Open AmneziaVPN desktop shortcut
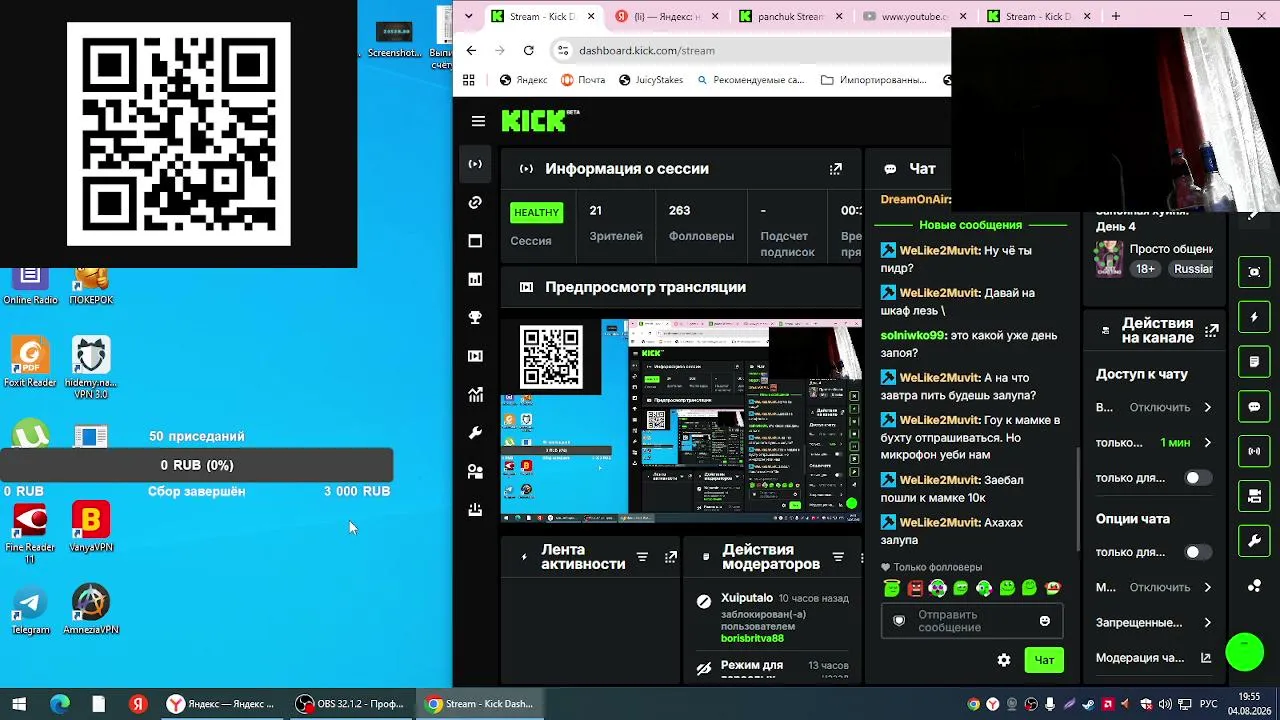The height and width of the screenshot is (720, 1280). click(91, 609)
